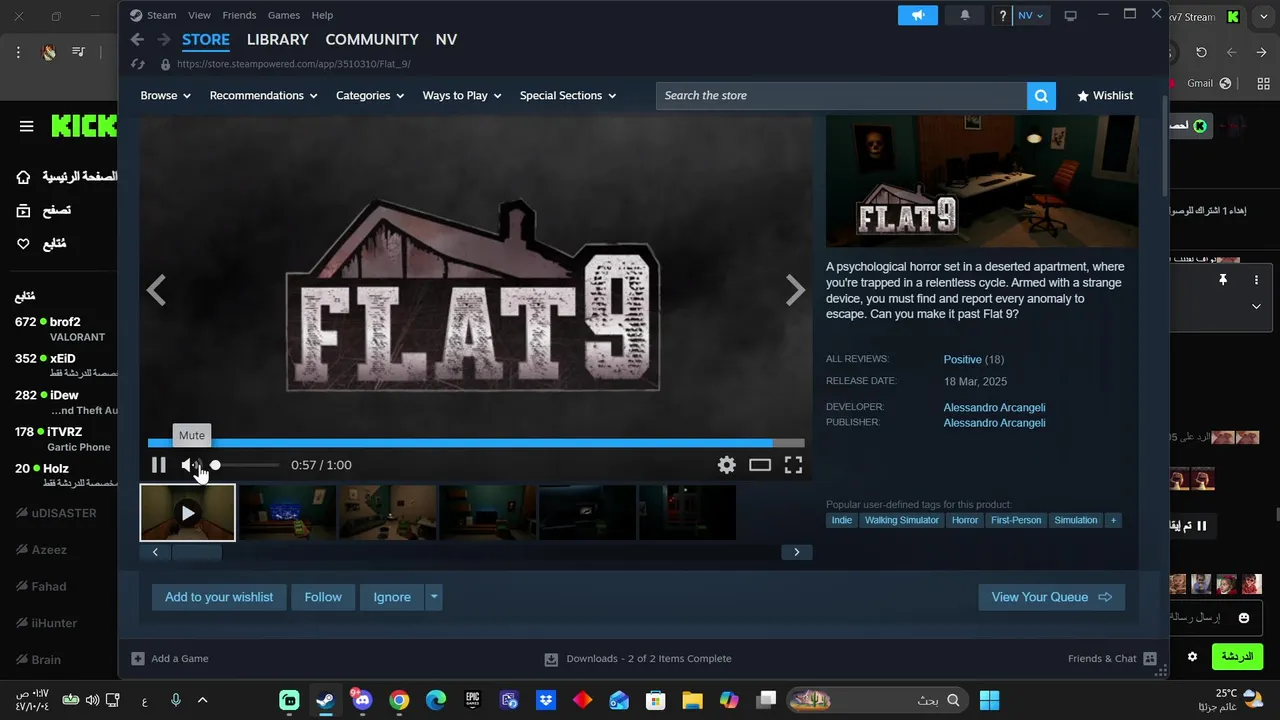Open Special Sections dropdown
Image resolution: width=1280 pixels, height=720 pixels.
pyautogui.click(x=568, y=96)
